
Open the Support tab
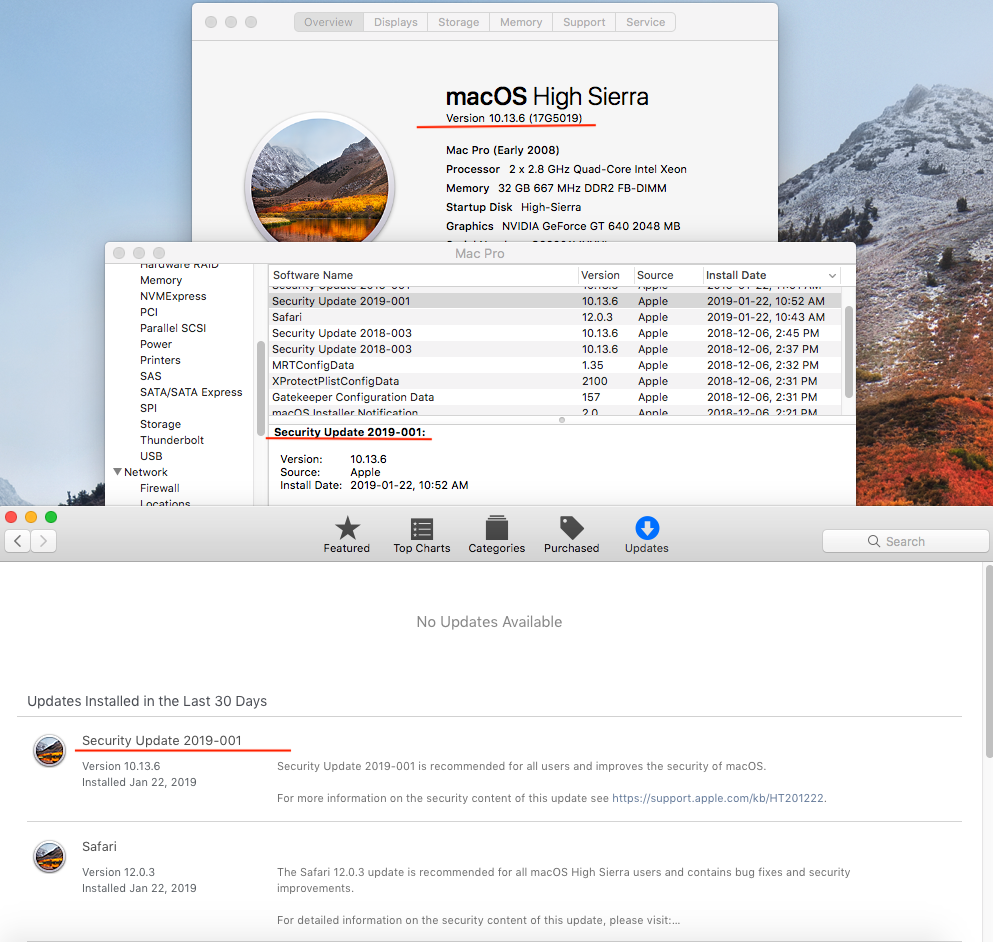[584, 22]
